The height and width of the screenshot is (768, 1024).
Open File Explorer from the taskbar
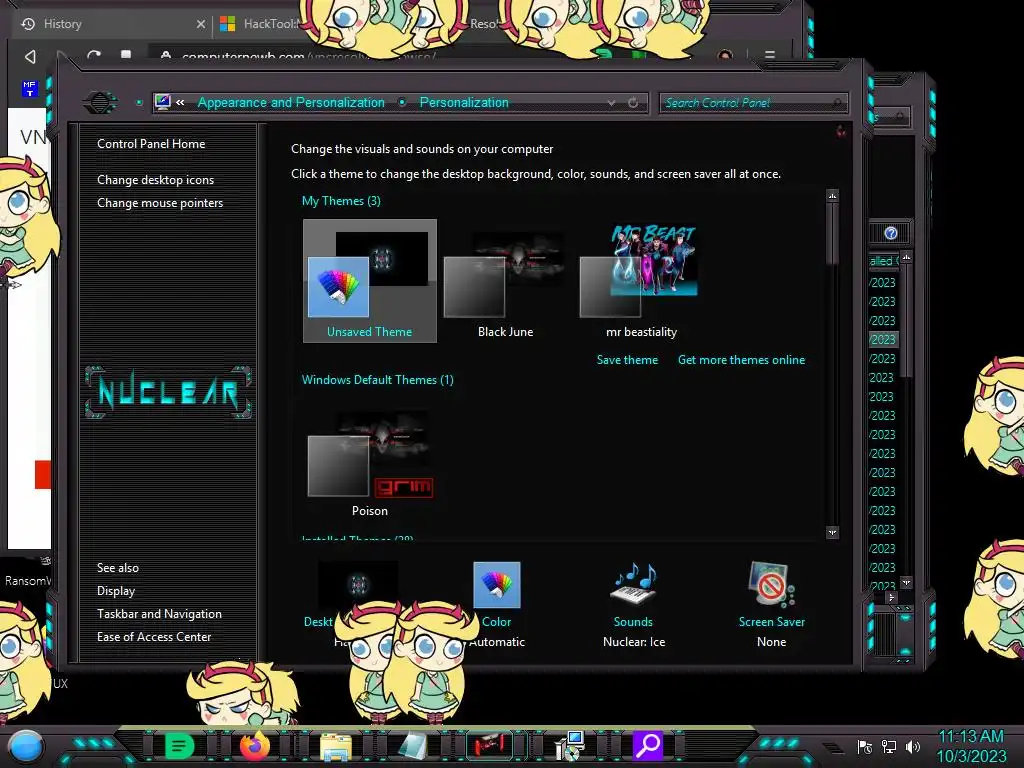pos(336,746)
